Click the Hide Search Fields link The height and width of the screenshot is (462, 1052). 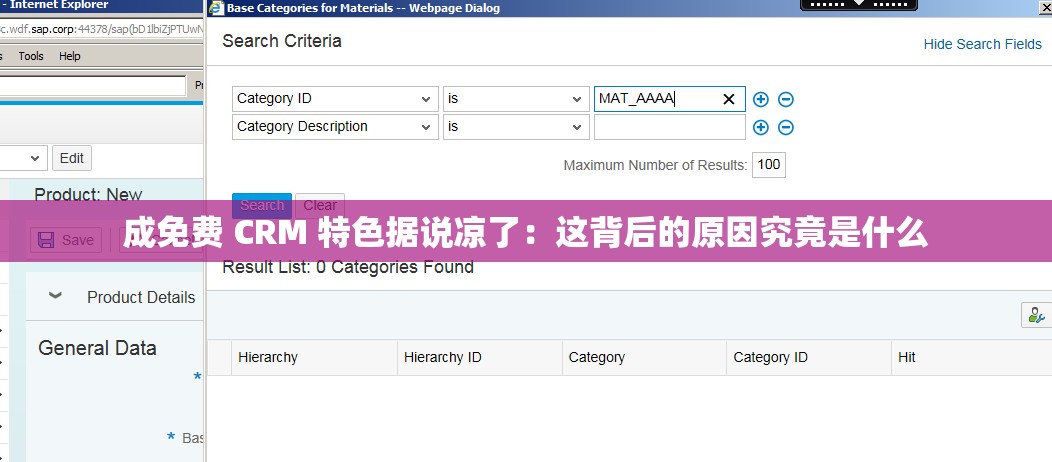[982, 44]
